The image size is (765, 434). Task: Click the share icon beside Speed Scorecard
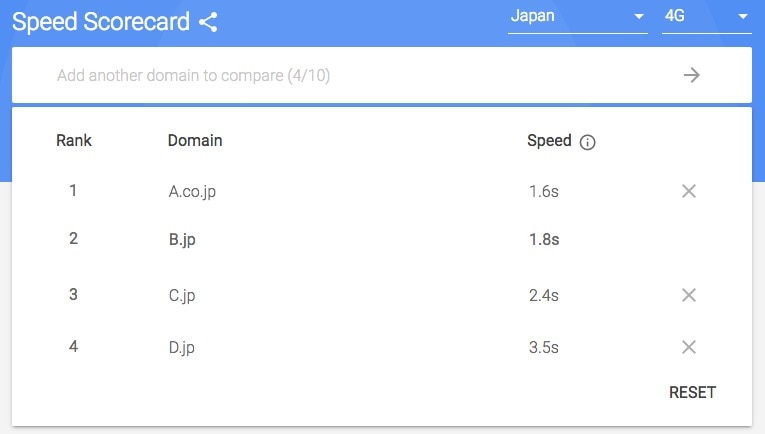pos(208,22)
